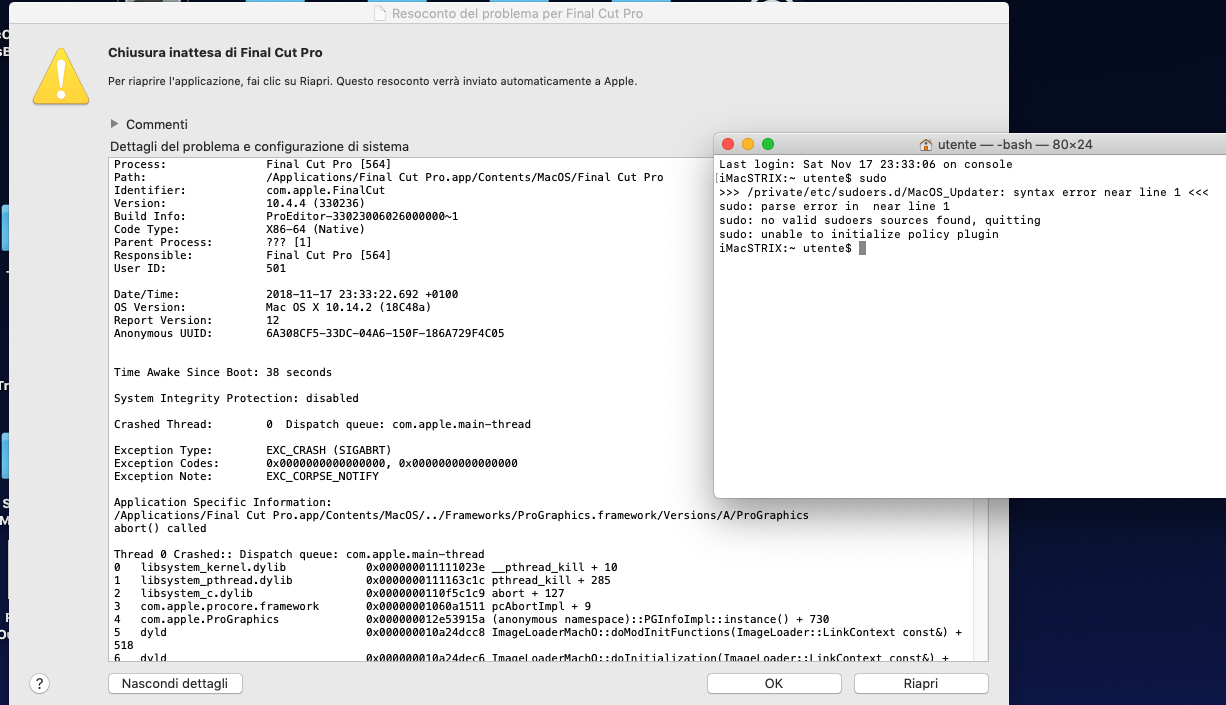Click the 'abort() called' line

(x=160, y=528)
